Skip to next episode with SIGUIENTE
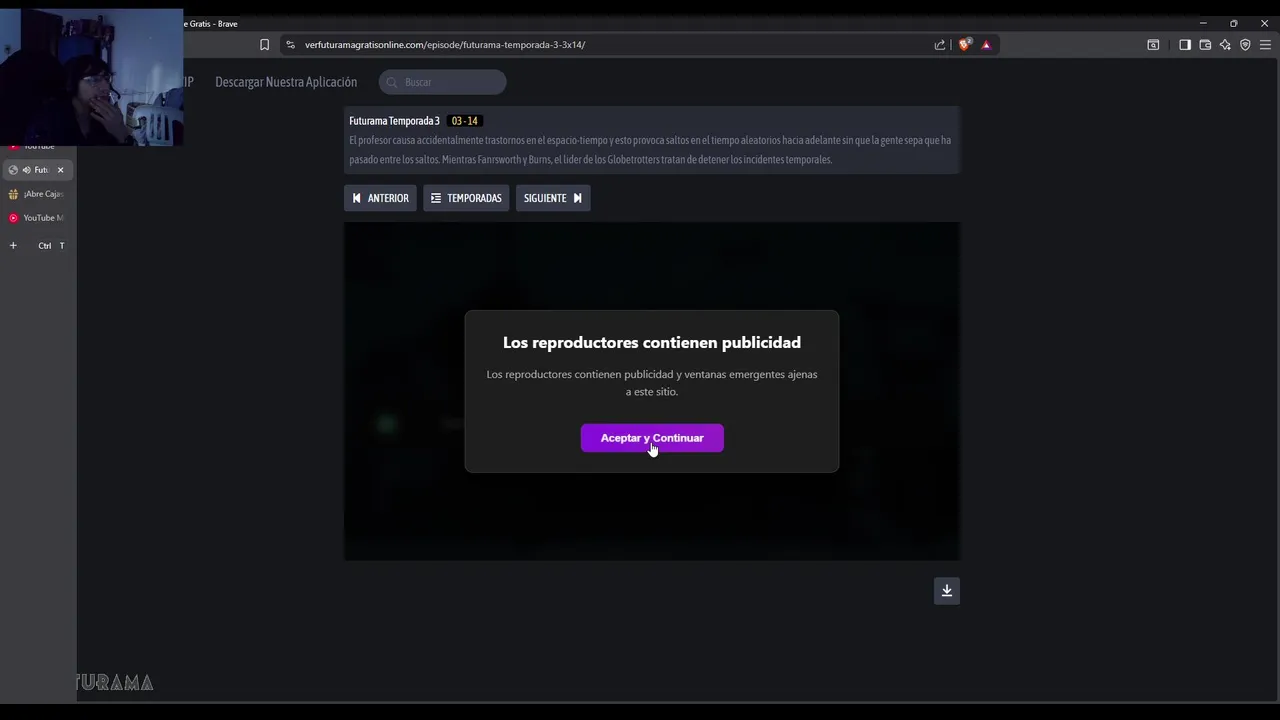Screen dimensions: 1280x720 553,198
